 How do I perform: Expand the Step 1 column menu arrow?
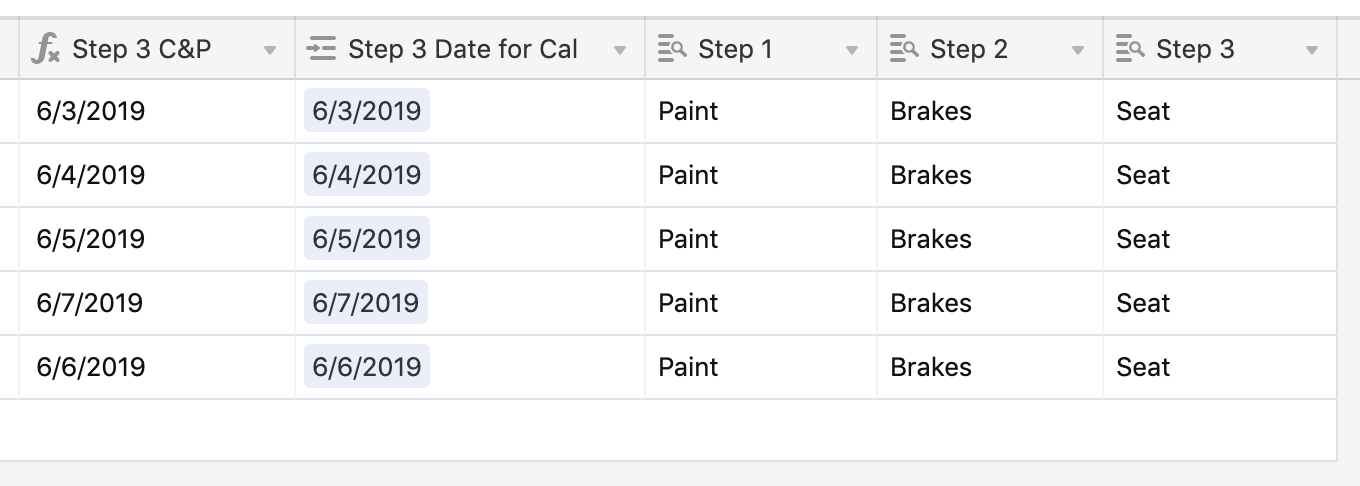(x=852, y=50)
